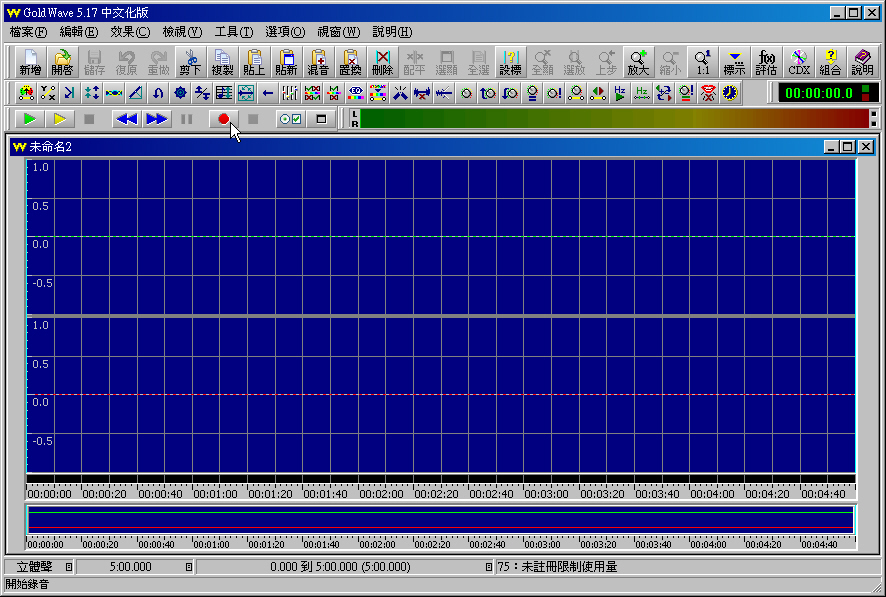This screenshot has width=886, height=597.
Task: Click the 新增 (New) toolbar icon
Action: coord(30,62)
